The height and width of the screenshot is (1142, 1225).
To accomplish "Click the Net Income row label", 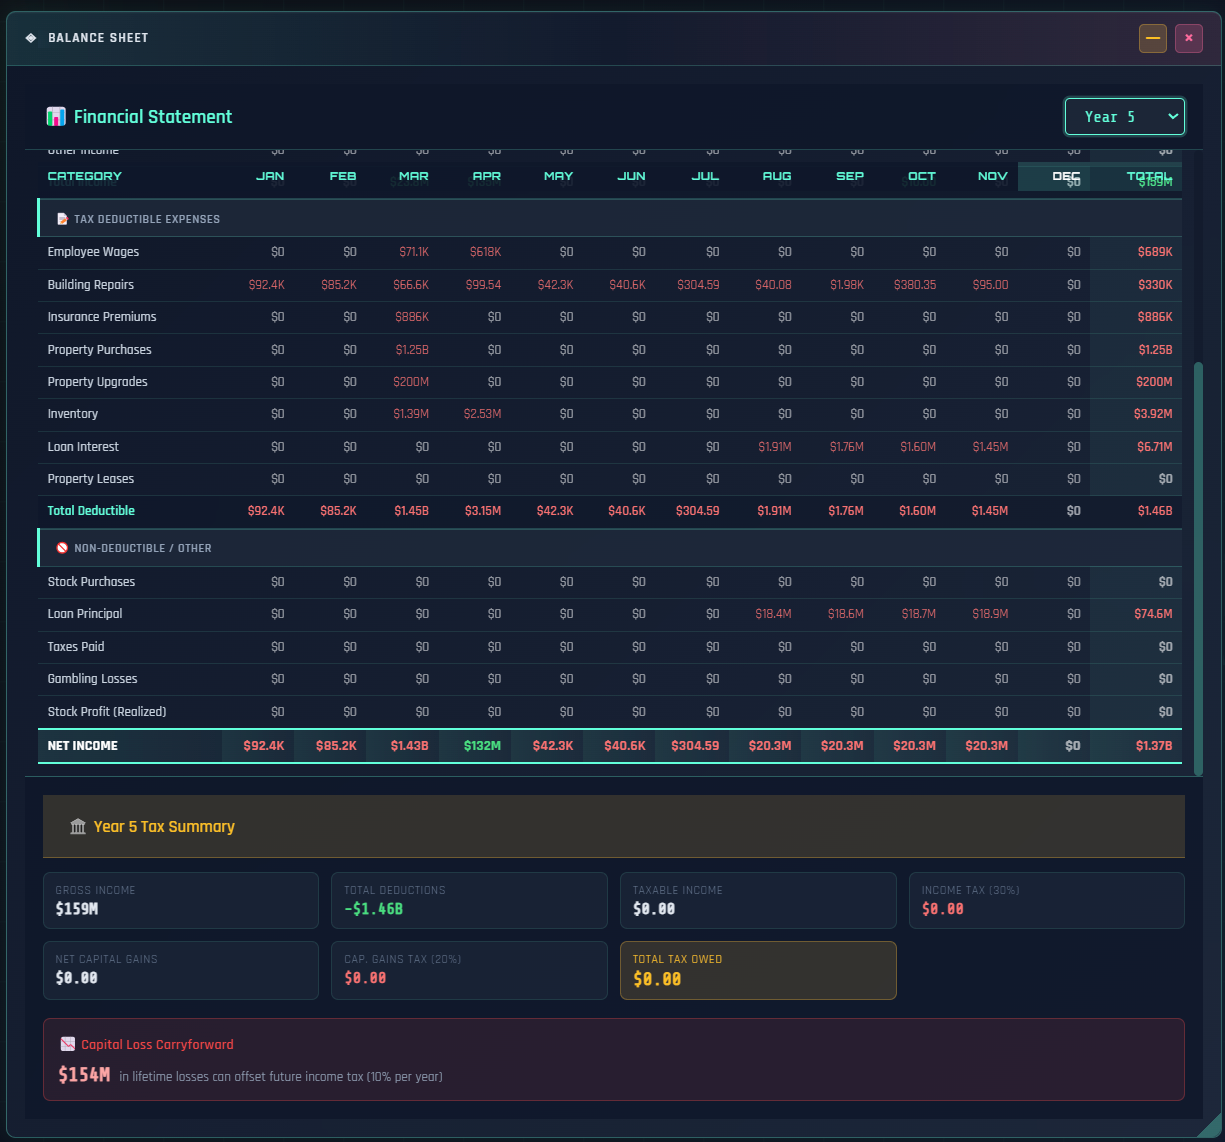I will [83, 746].
